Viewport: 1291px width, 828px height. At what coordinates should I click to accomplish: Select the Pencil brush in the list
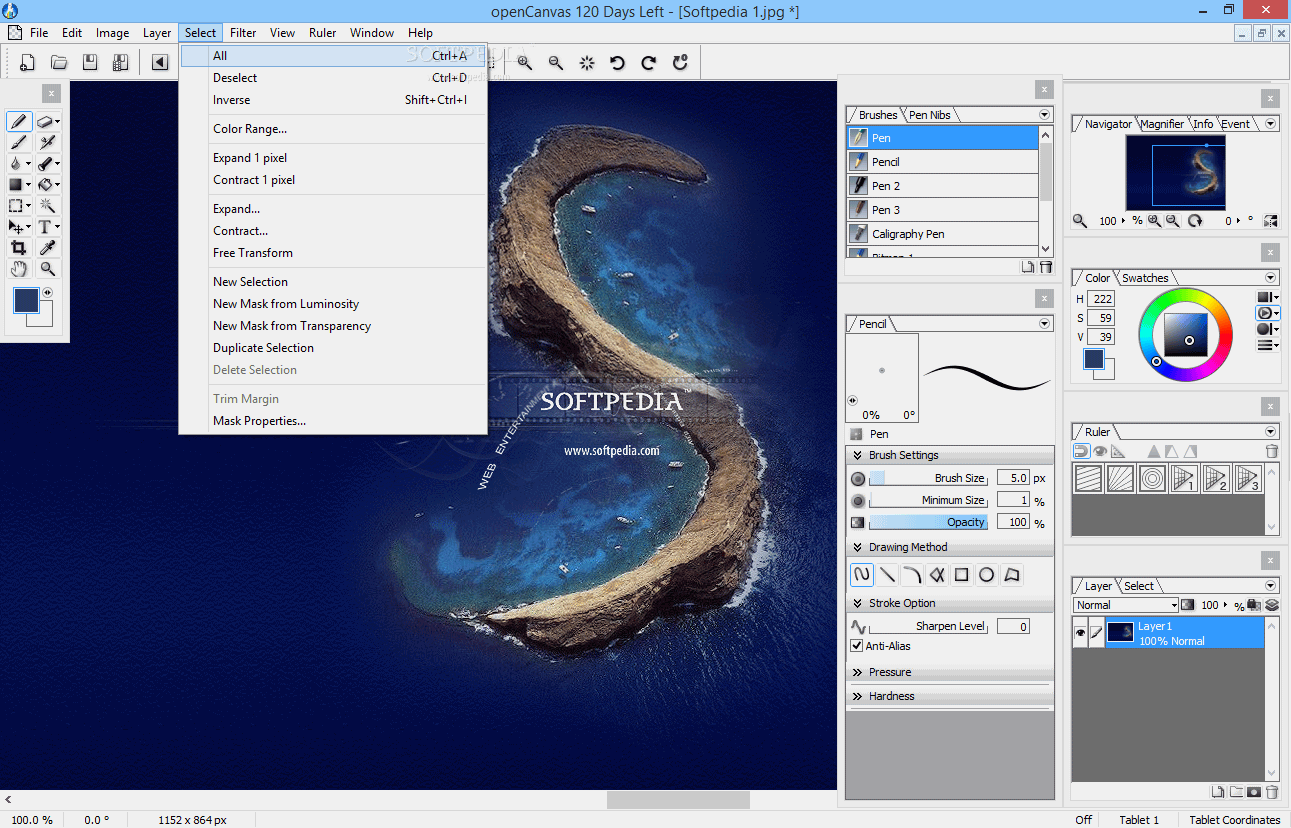click(x=943, y=162)
